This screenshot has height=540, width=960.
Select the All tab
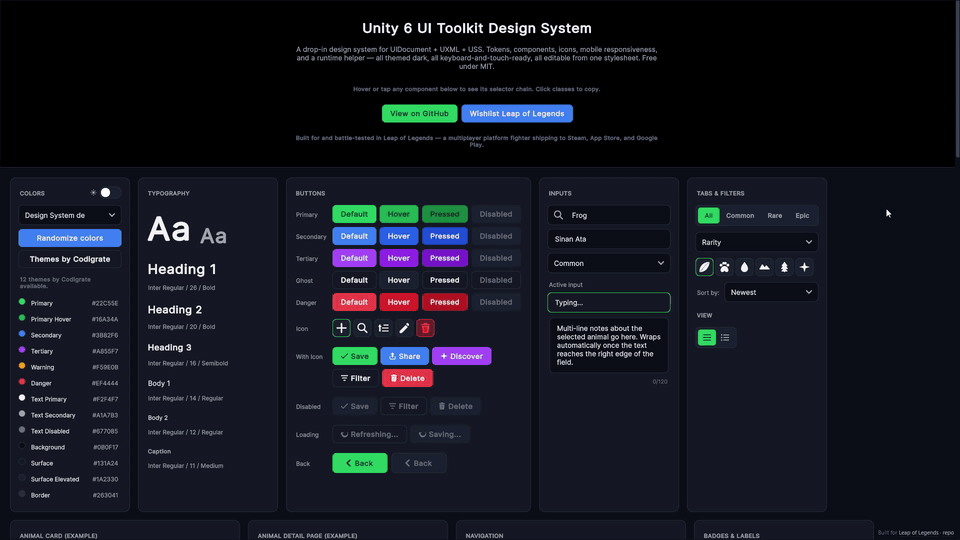tap(708, 216)
